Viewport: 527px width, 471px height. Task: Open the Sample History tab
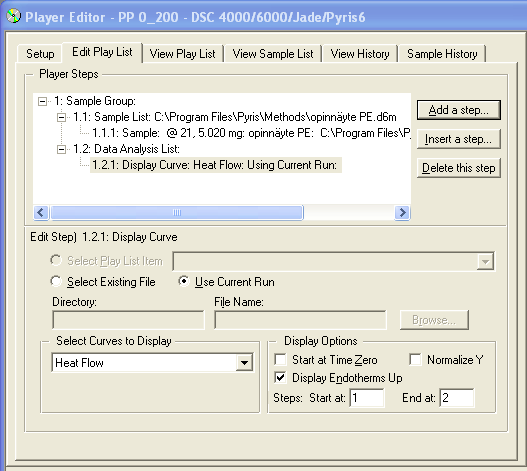tap(442, 54)
